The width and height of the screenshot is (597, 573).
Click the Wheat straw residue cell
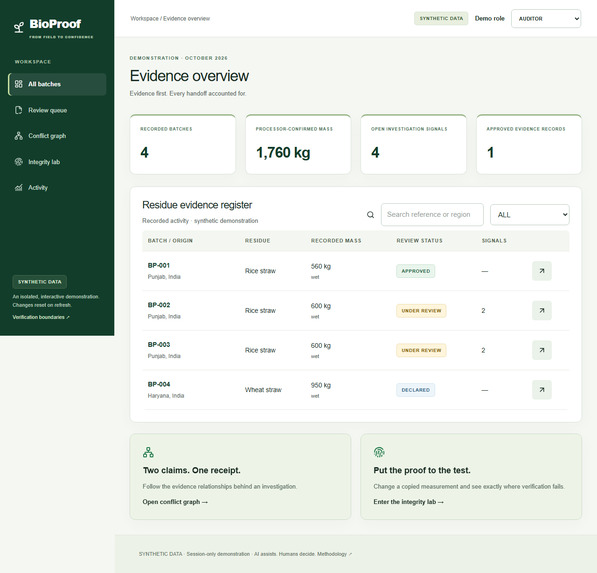pos(263,390)
